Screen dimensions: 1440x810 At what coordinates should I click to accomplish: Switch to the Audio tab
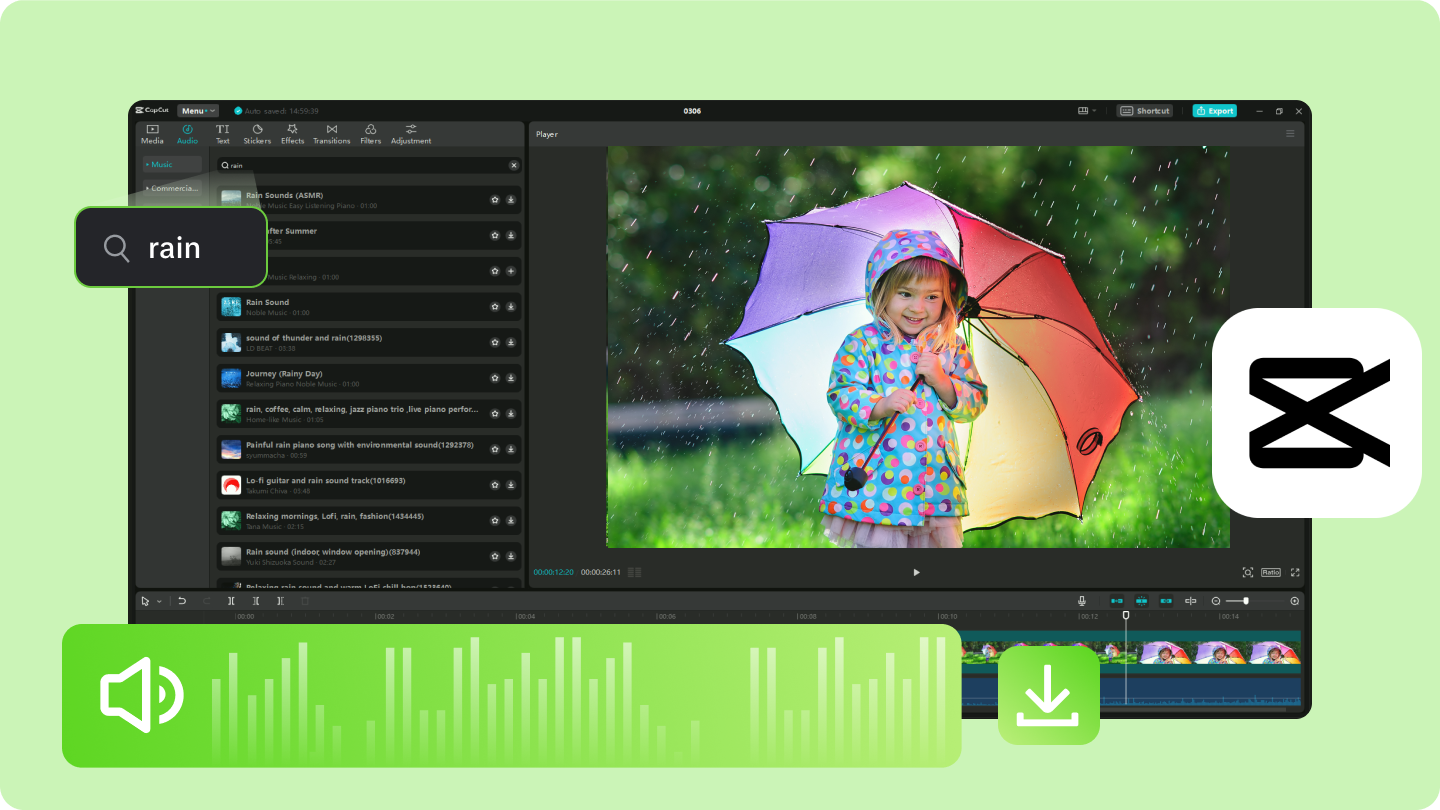tap(187, 134)
